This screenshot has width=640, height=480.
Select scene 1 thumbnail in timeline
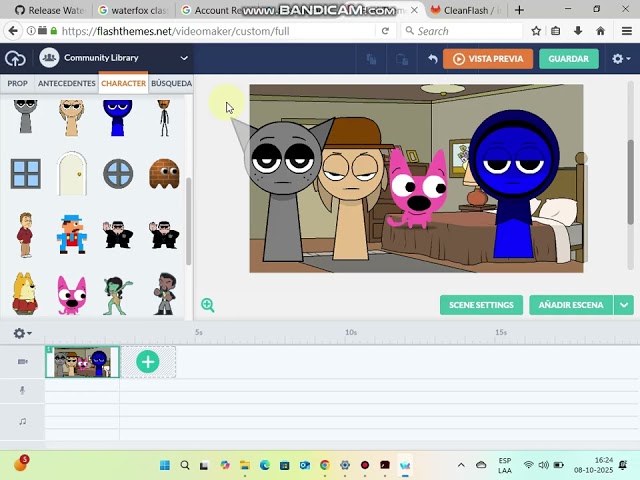coord(82,362)
